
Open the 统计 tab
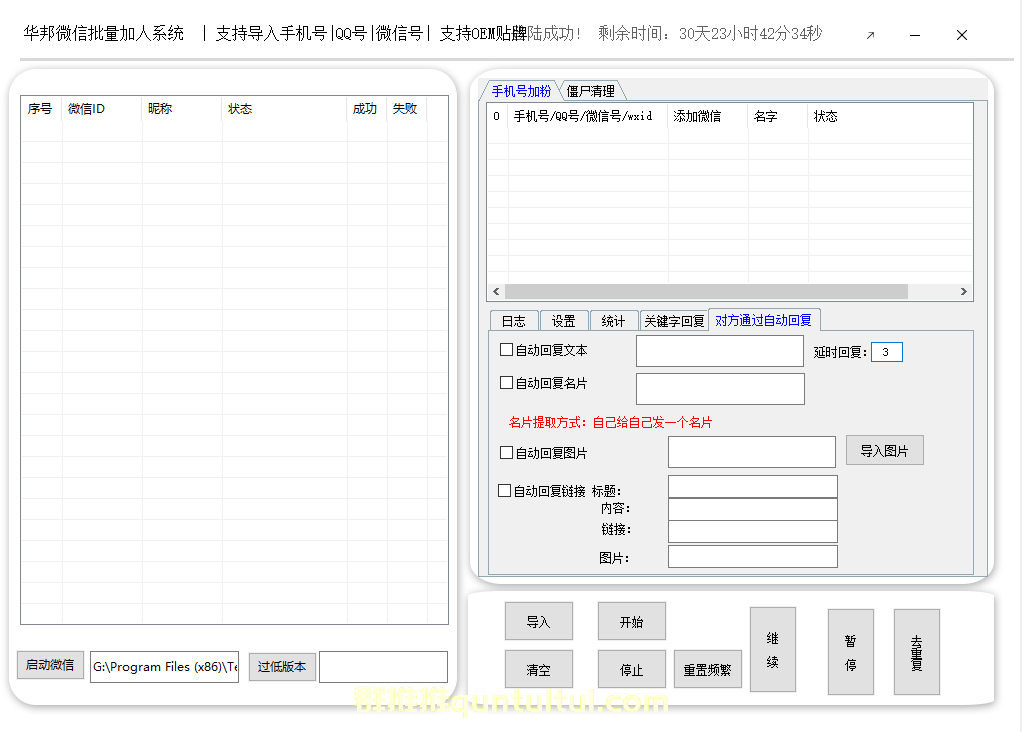coord(613,321)
